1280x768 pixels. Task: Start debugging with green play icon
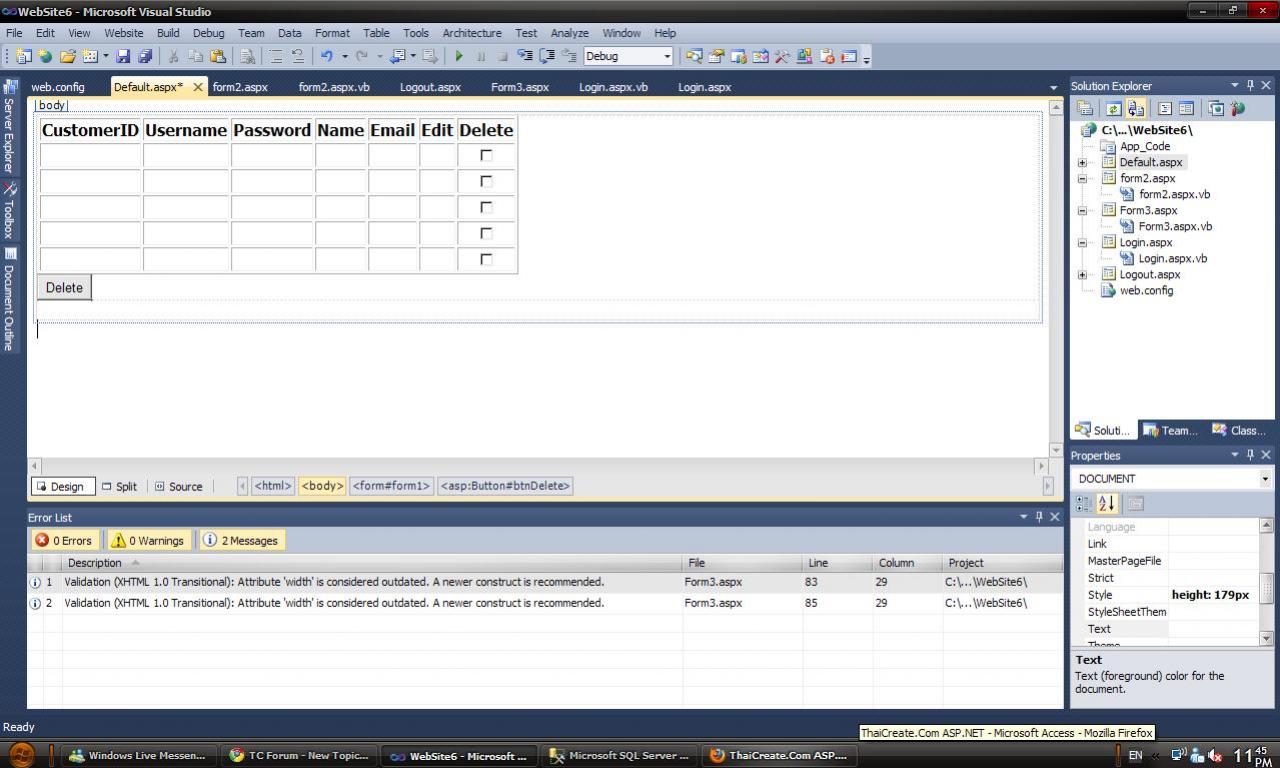click(459, 57)
